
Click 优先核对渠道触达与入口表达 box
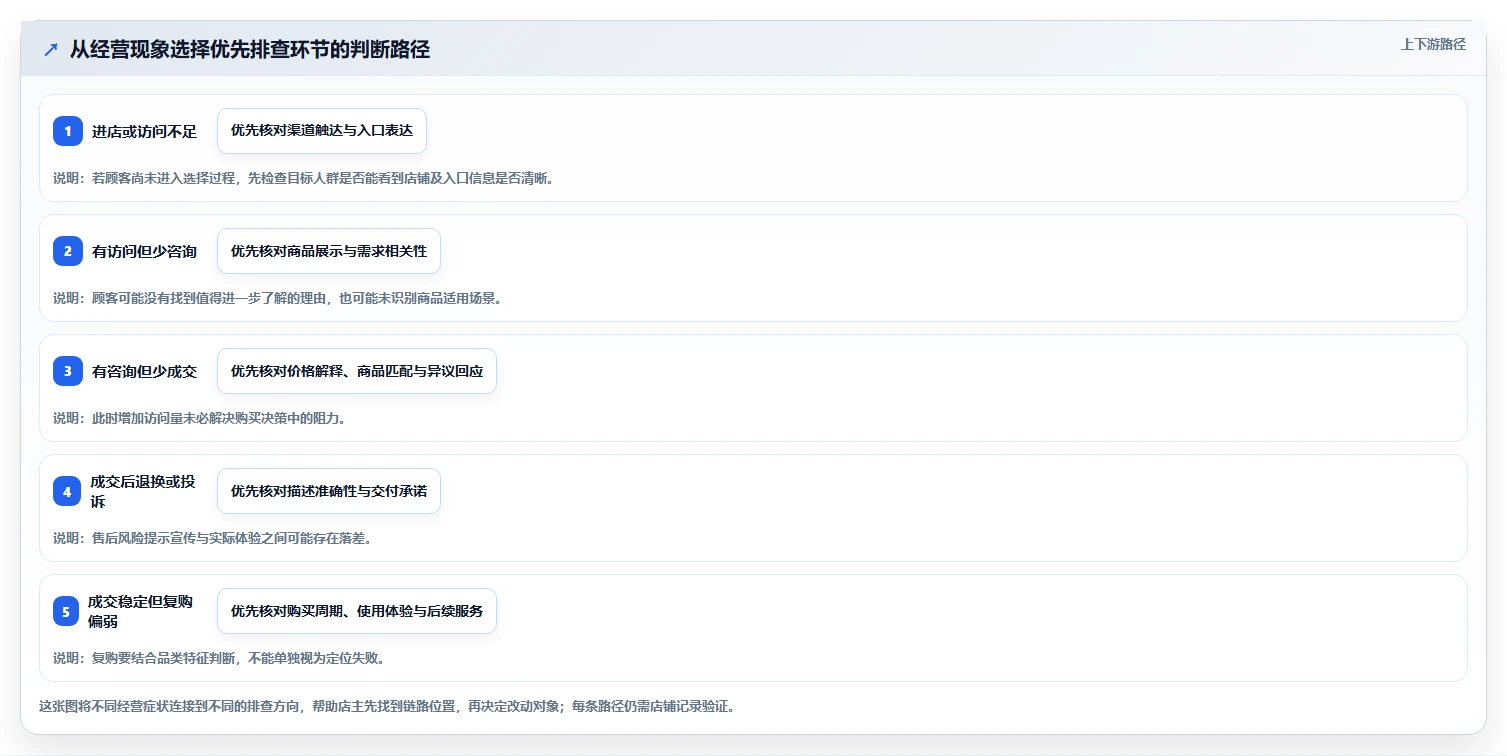point(322,131)
